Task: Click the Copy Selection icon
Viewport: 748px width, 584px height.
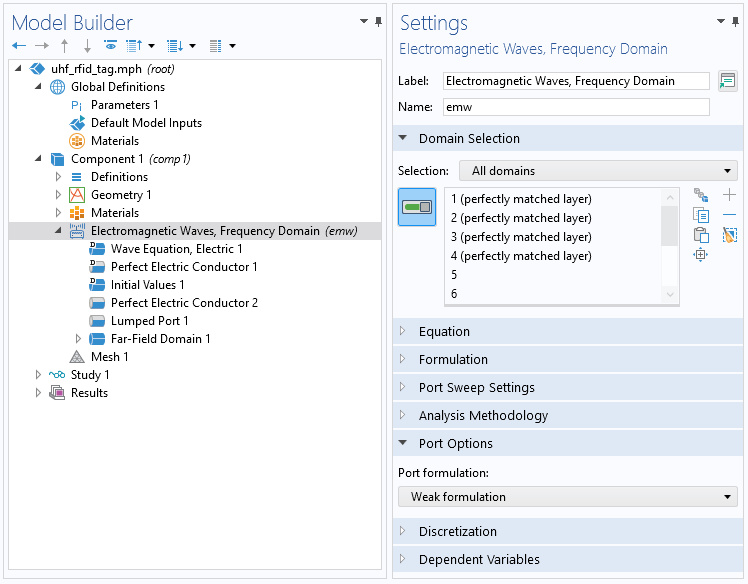Action: (701, 215)
